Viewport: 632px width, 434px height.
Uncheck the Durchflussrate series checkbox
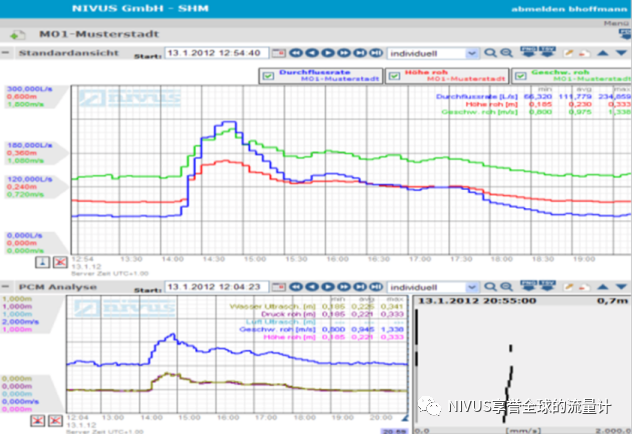point(267,75)
